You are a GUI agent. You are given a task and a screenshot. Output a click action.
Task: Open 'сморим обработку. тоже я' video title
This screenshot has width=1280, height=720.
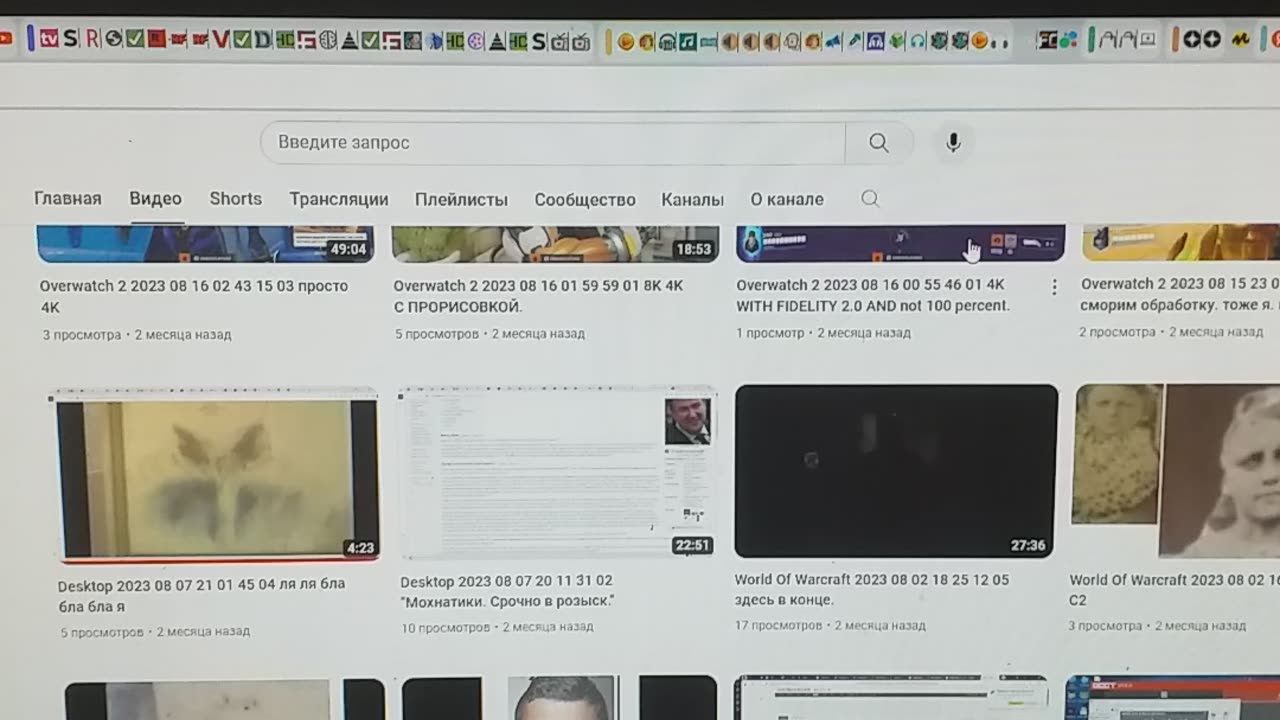click(1180, 294)
